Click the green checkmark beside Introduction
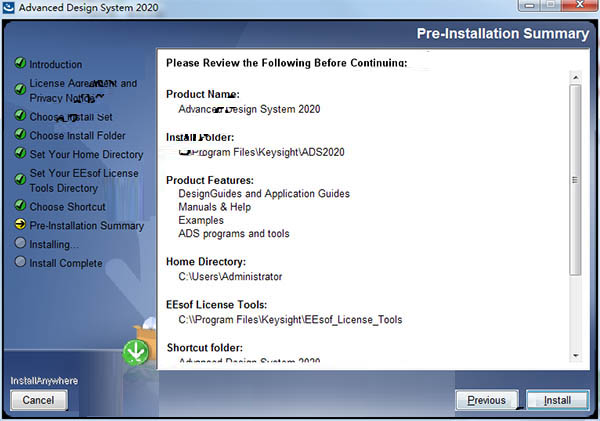 click(20, 62)
